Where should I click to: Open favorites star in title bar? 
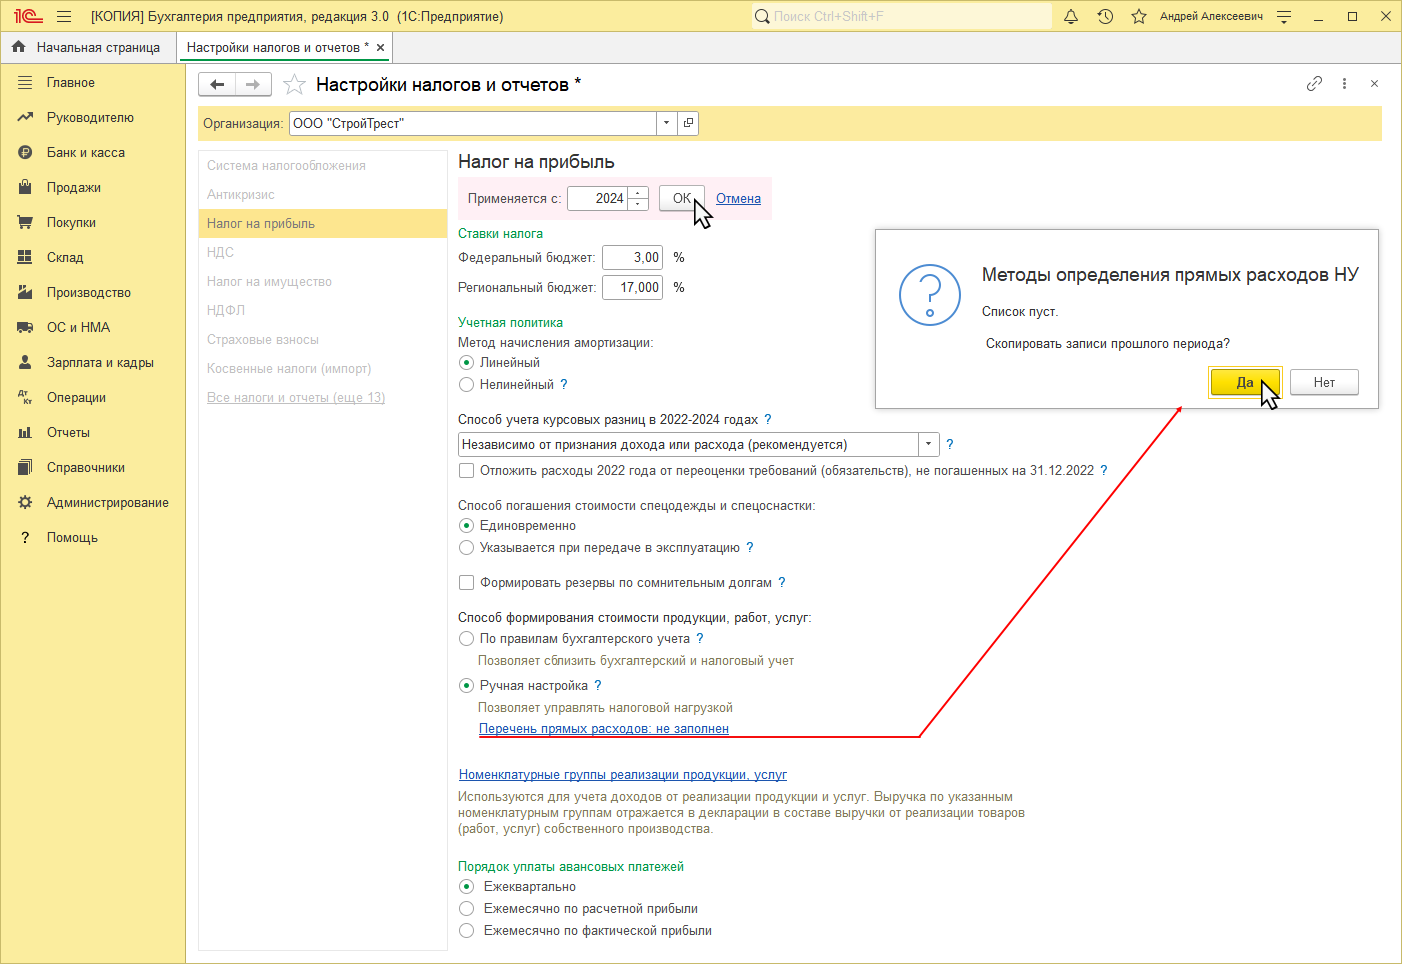(x=1139, y=16)
